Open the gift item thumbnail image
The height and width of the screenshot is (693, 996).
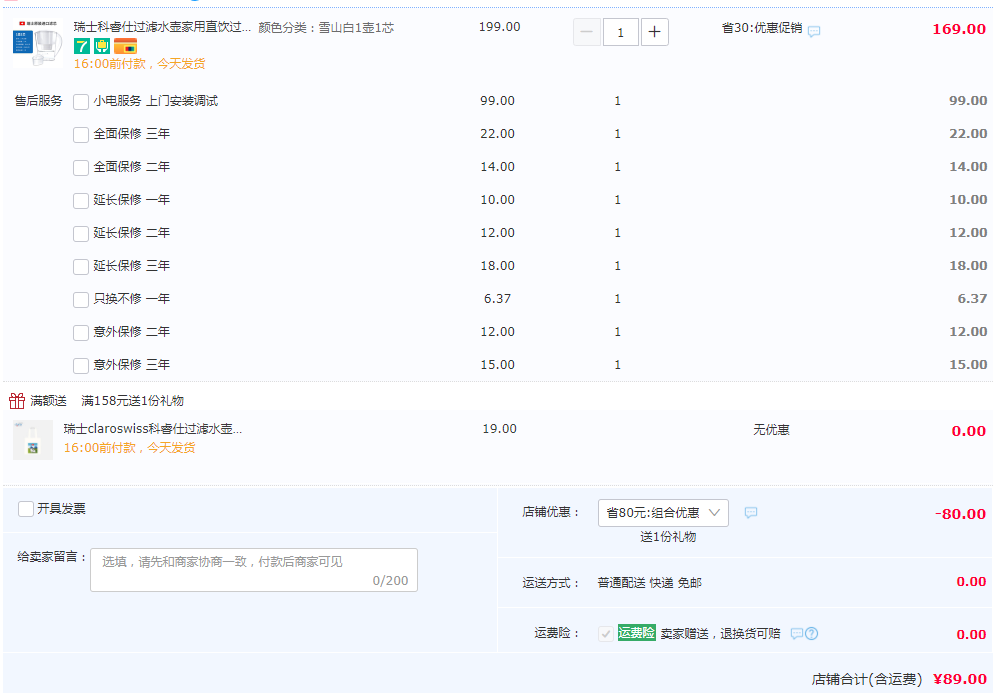[33, 440]
